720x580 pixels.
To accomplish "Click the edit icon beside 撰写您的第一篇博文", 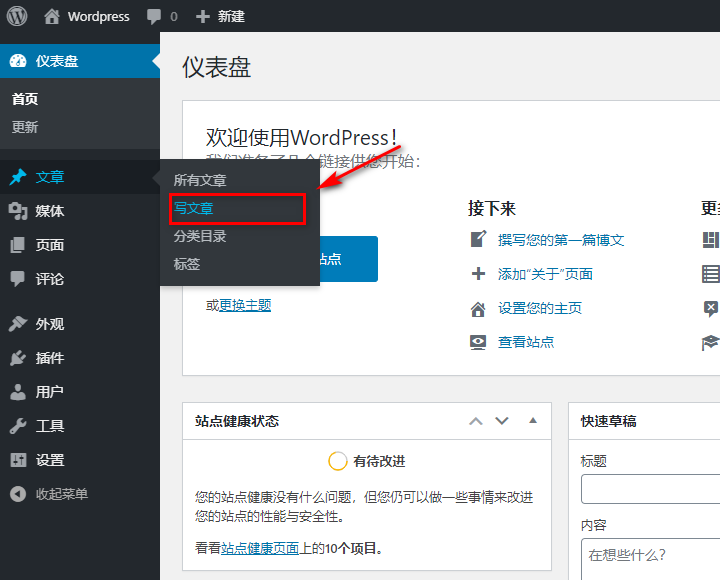I will click(x=478, y=239).
